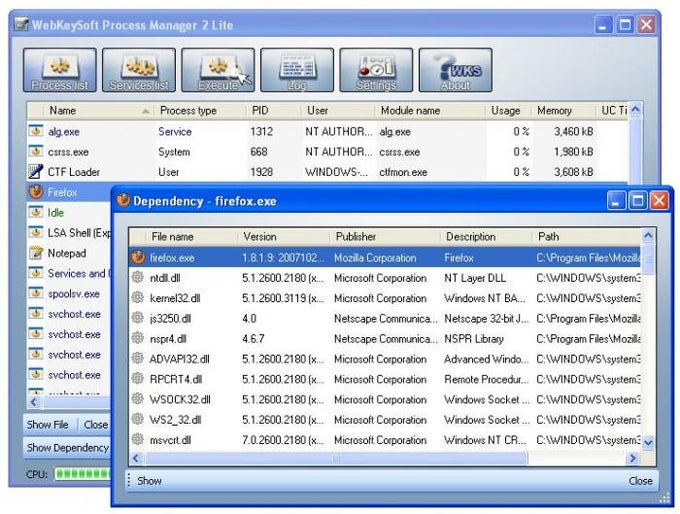Sort by Module name column header
This screenshot has width=680, height=514.
click(x=430, y=111)
